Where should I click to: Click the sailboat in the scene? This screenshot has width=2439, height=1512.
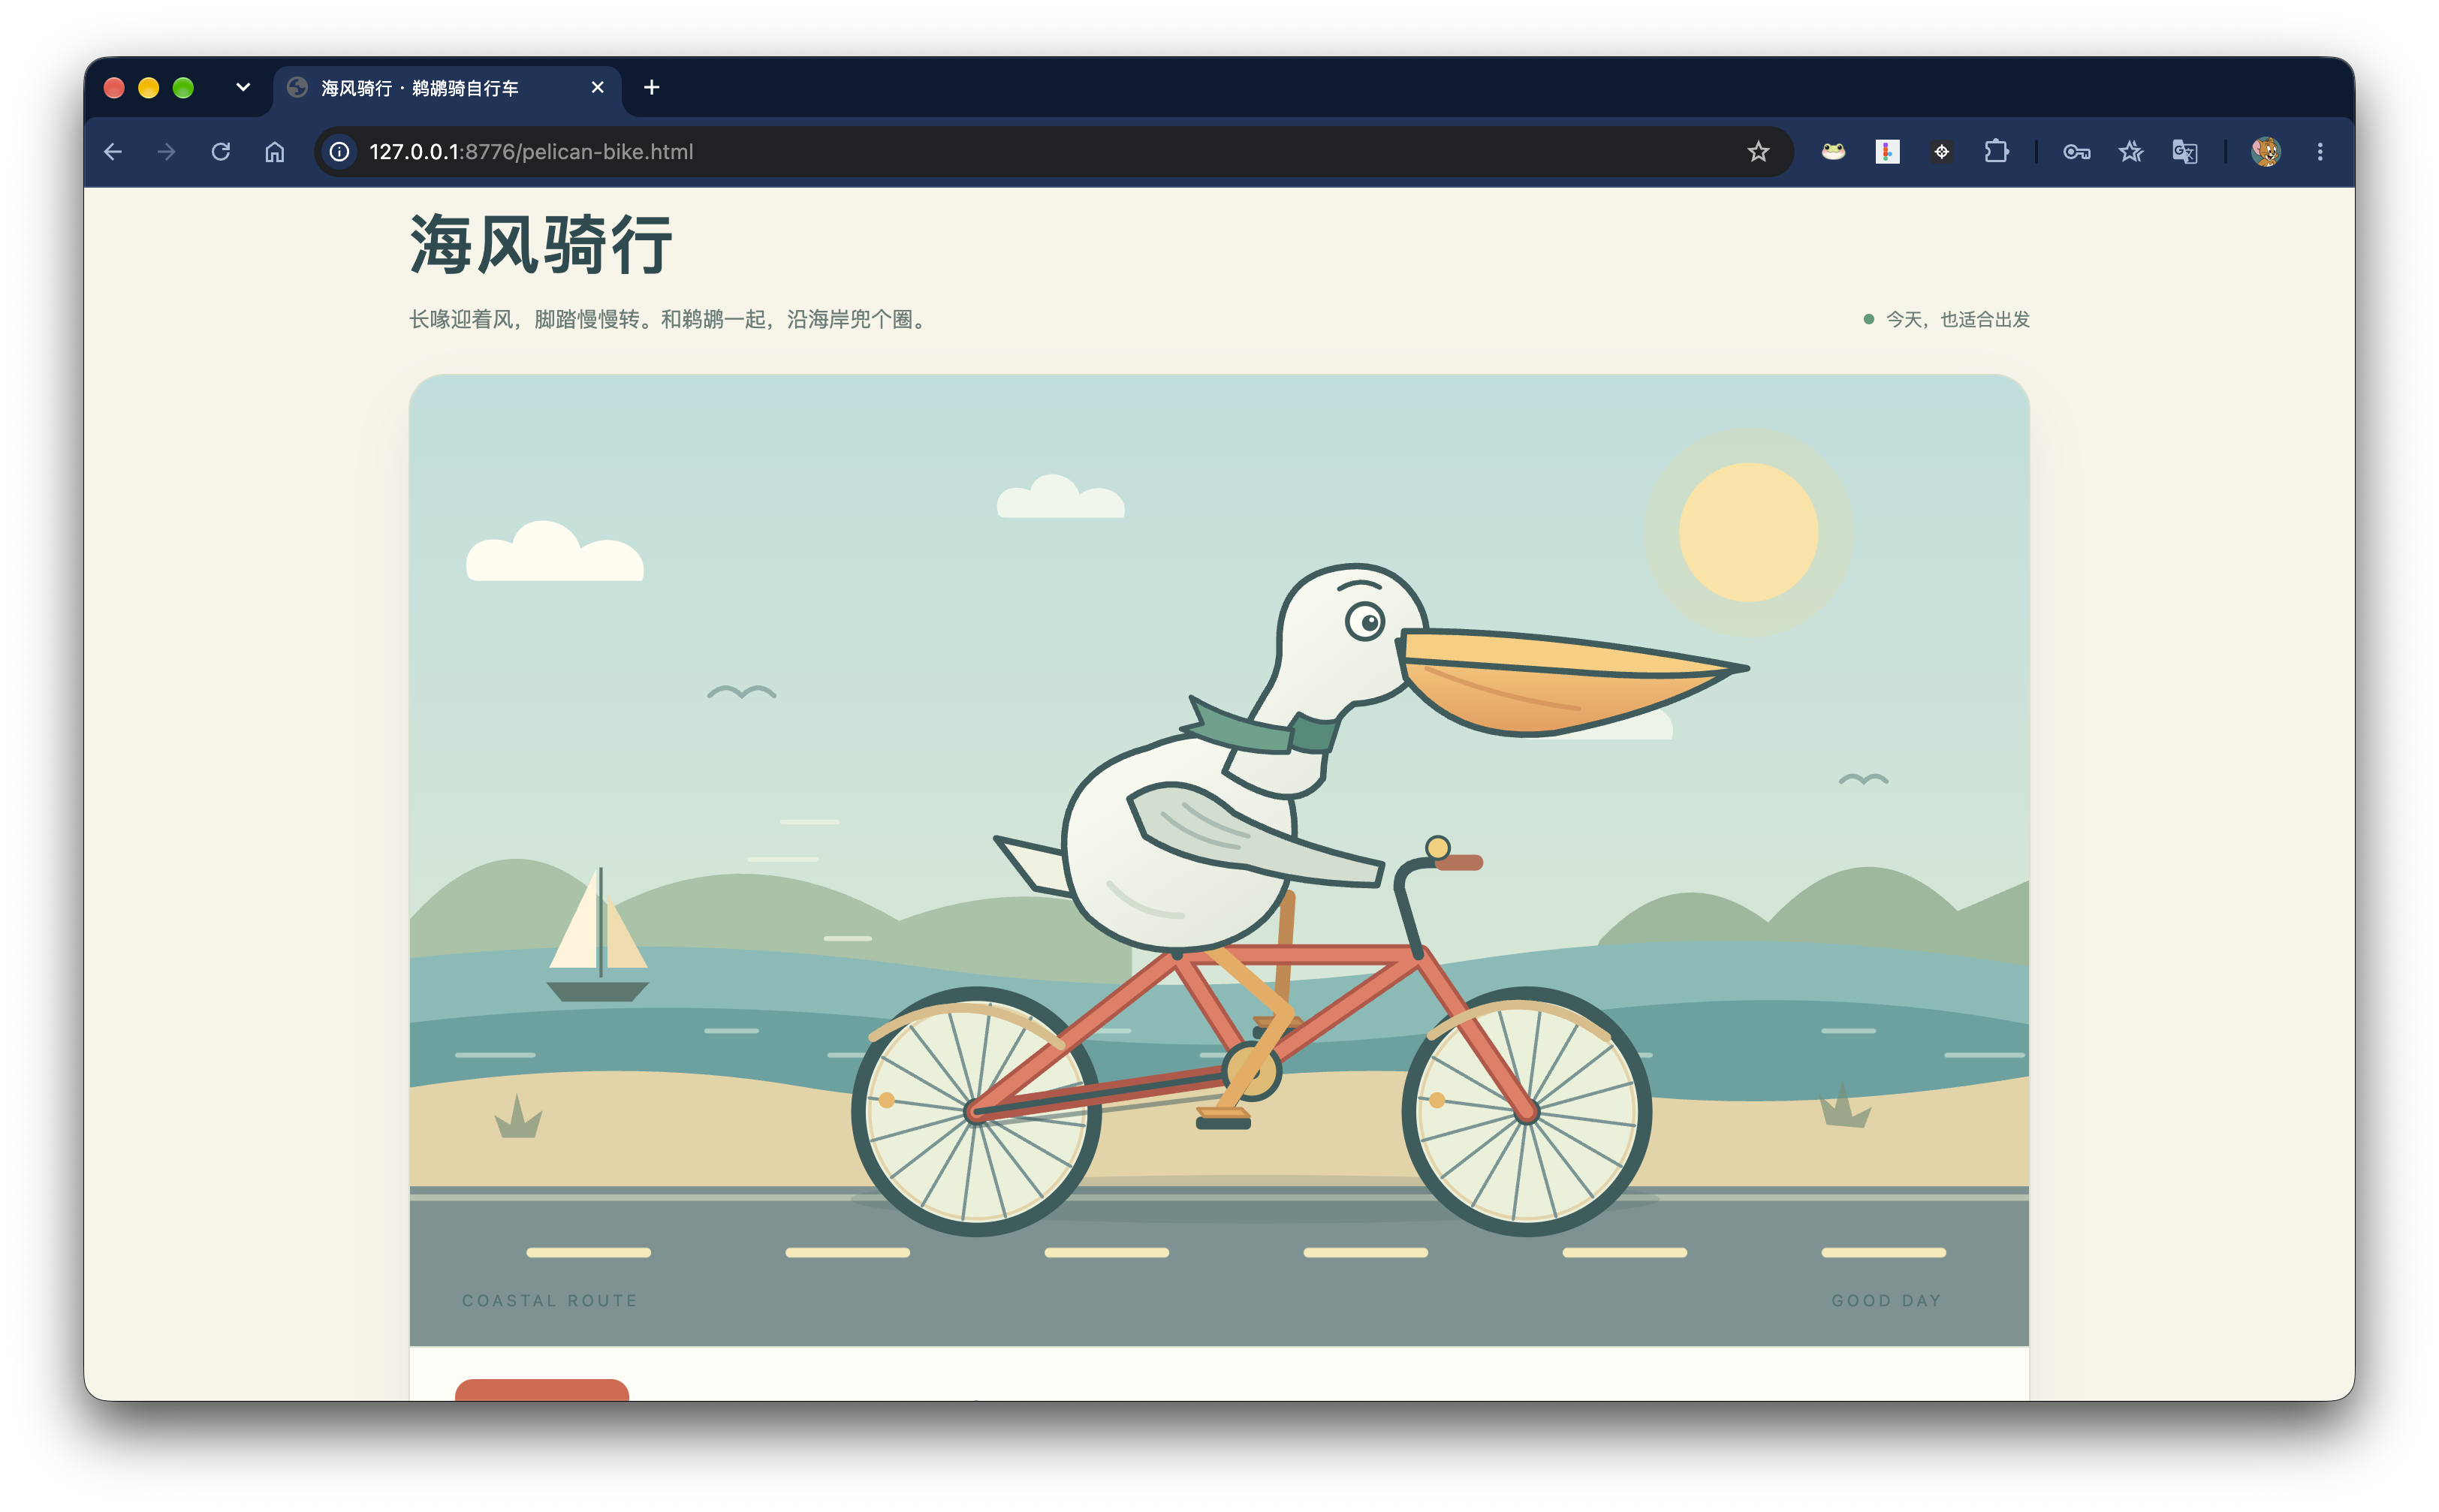[x=598, y=934]
